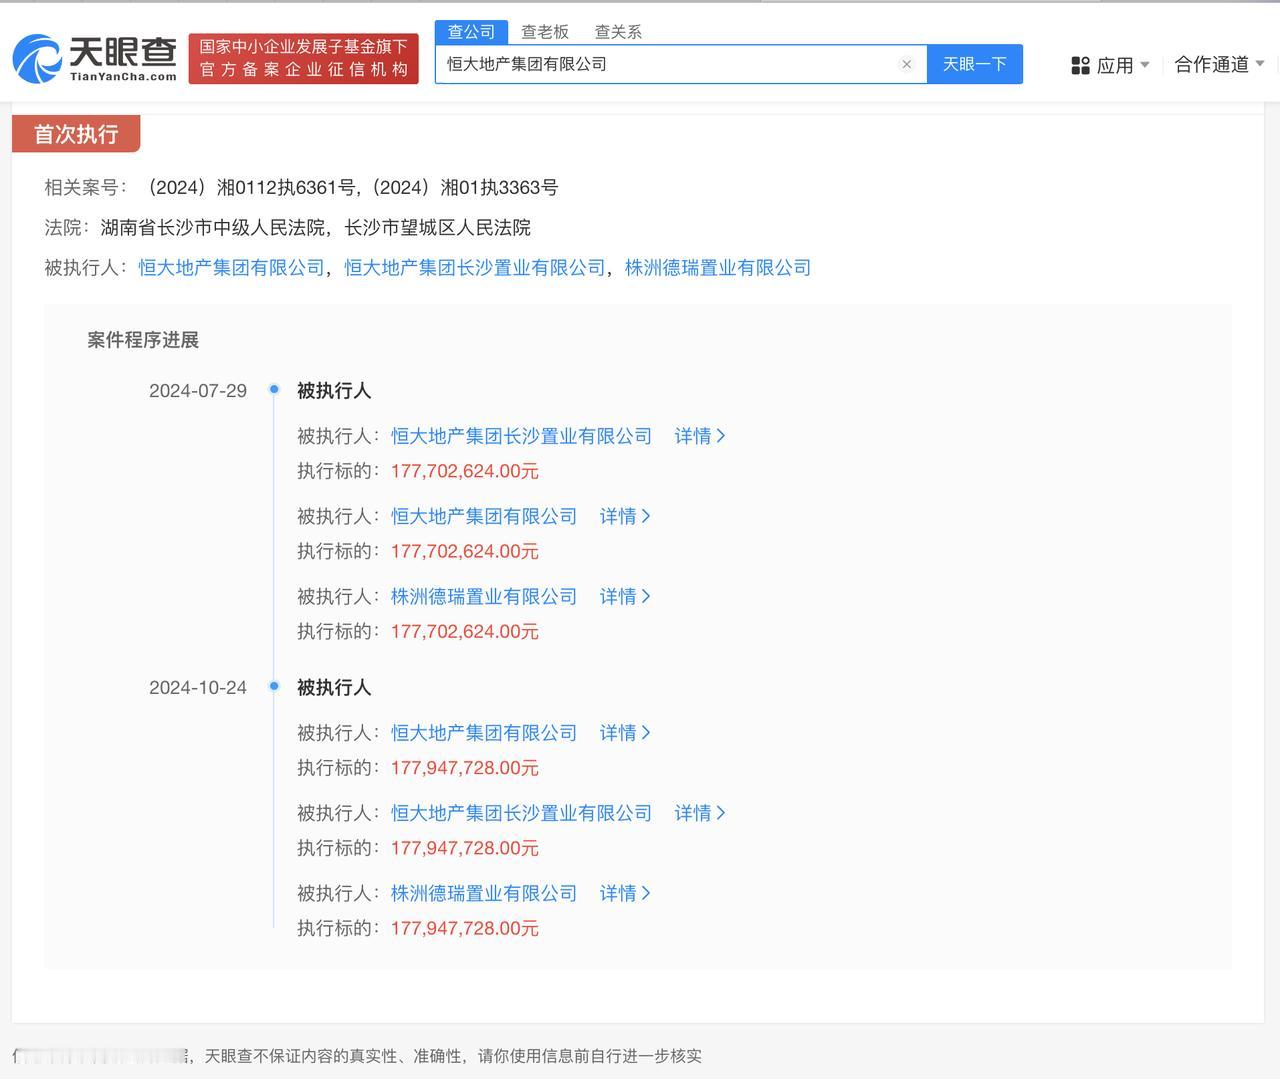Open 恒大地产集团长沙置业有限公司 link under 2024-07-29
This screenshot has height=1079, width=1280.
tap(521, 436)
